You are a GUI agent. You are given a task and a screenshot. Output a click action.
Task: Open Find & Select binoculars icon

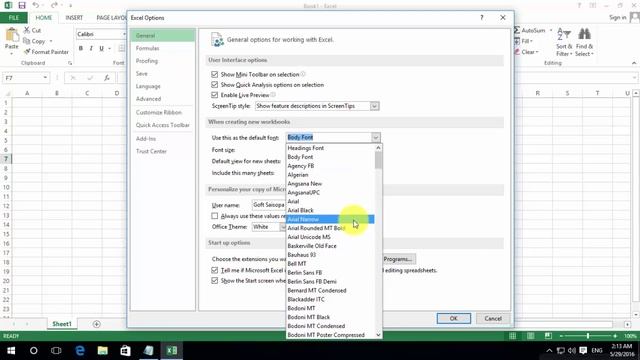pos(584,34)
